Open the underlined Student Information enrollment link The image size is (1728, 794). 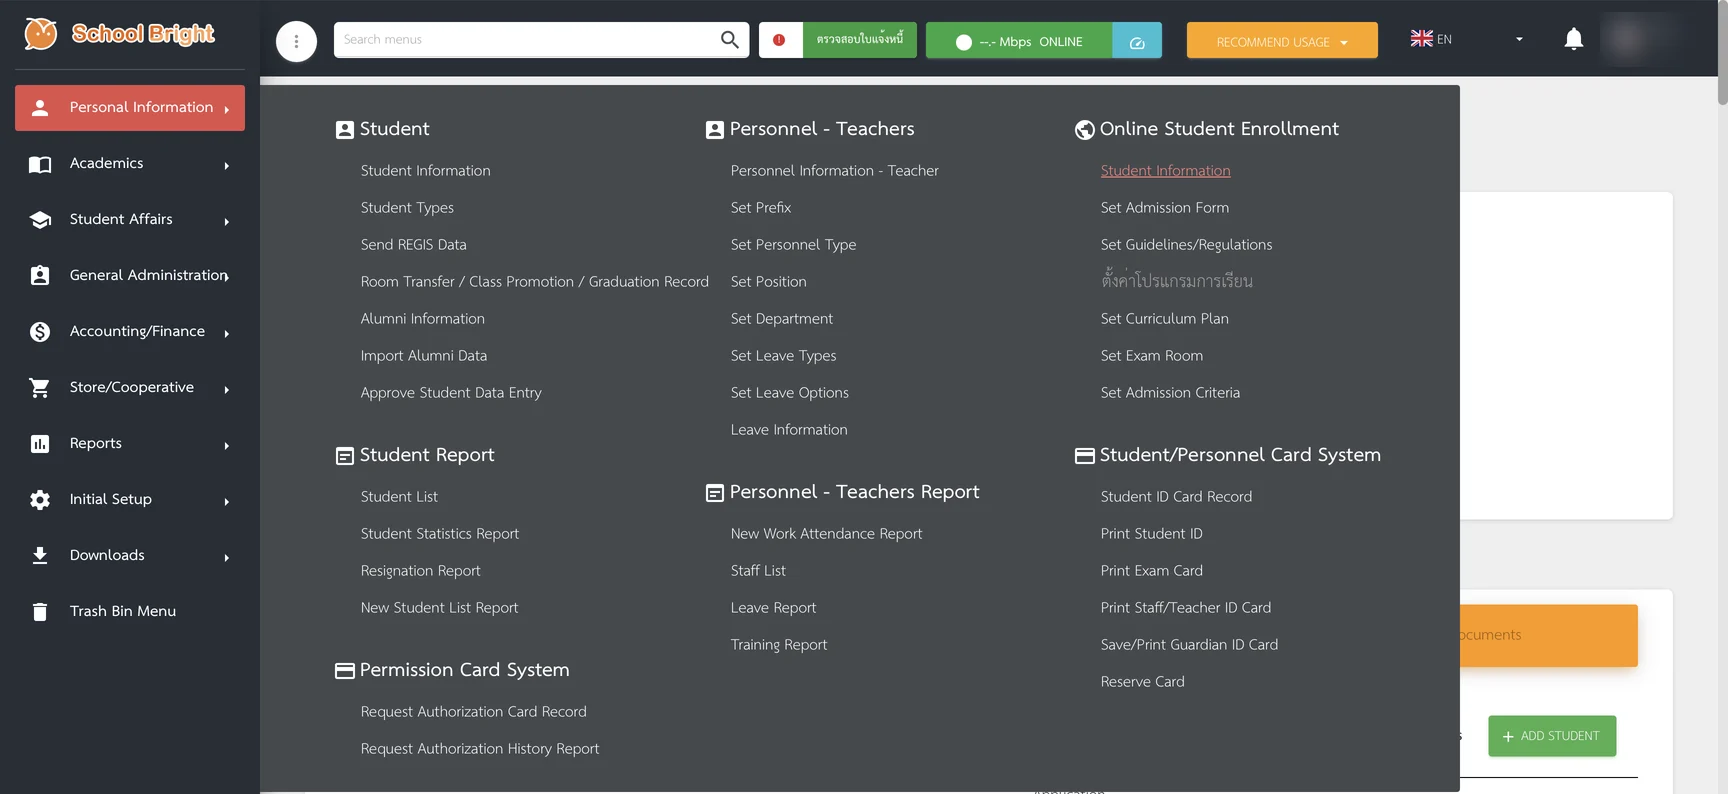(1165, 171)
